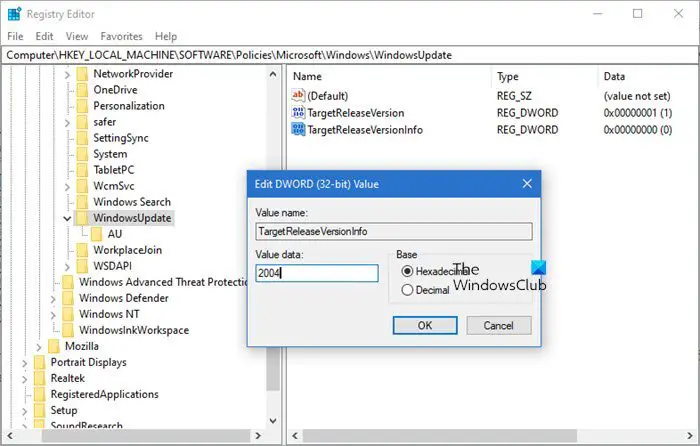Collapse the WindowsUpdate key
The image size is (700, 446).
tap(67, 218)
